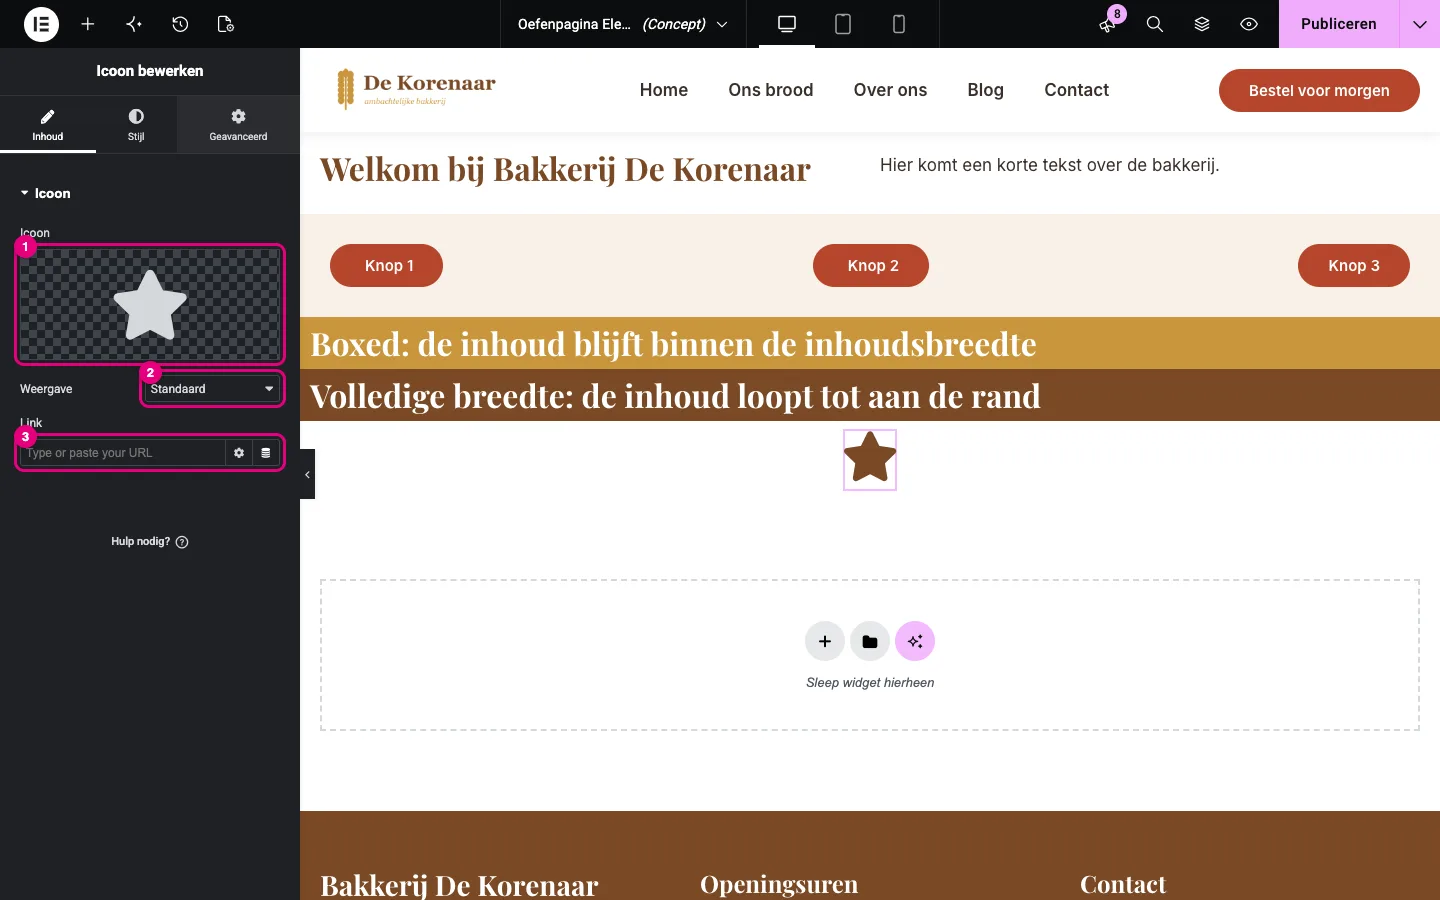This screenshot has width=1440, height=900.
Task: Open the Structure layers icon
Action: pyautogui.click(x=1202, y=24)
